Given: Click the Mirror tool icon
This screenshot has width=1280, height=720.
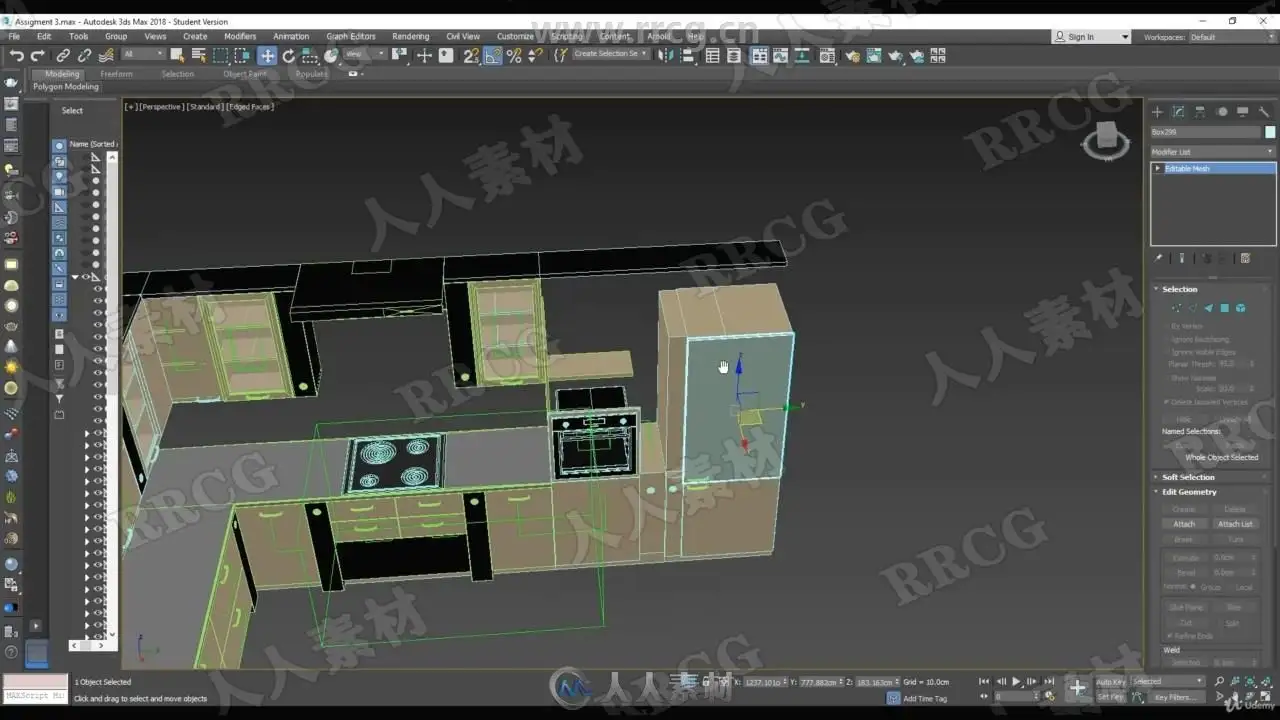Looking at the screenshot, I should pyautogui.click(x=666, y=56).
